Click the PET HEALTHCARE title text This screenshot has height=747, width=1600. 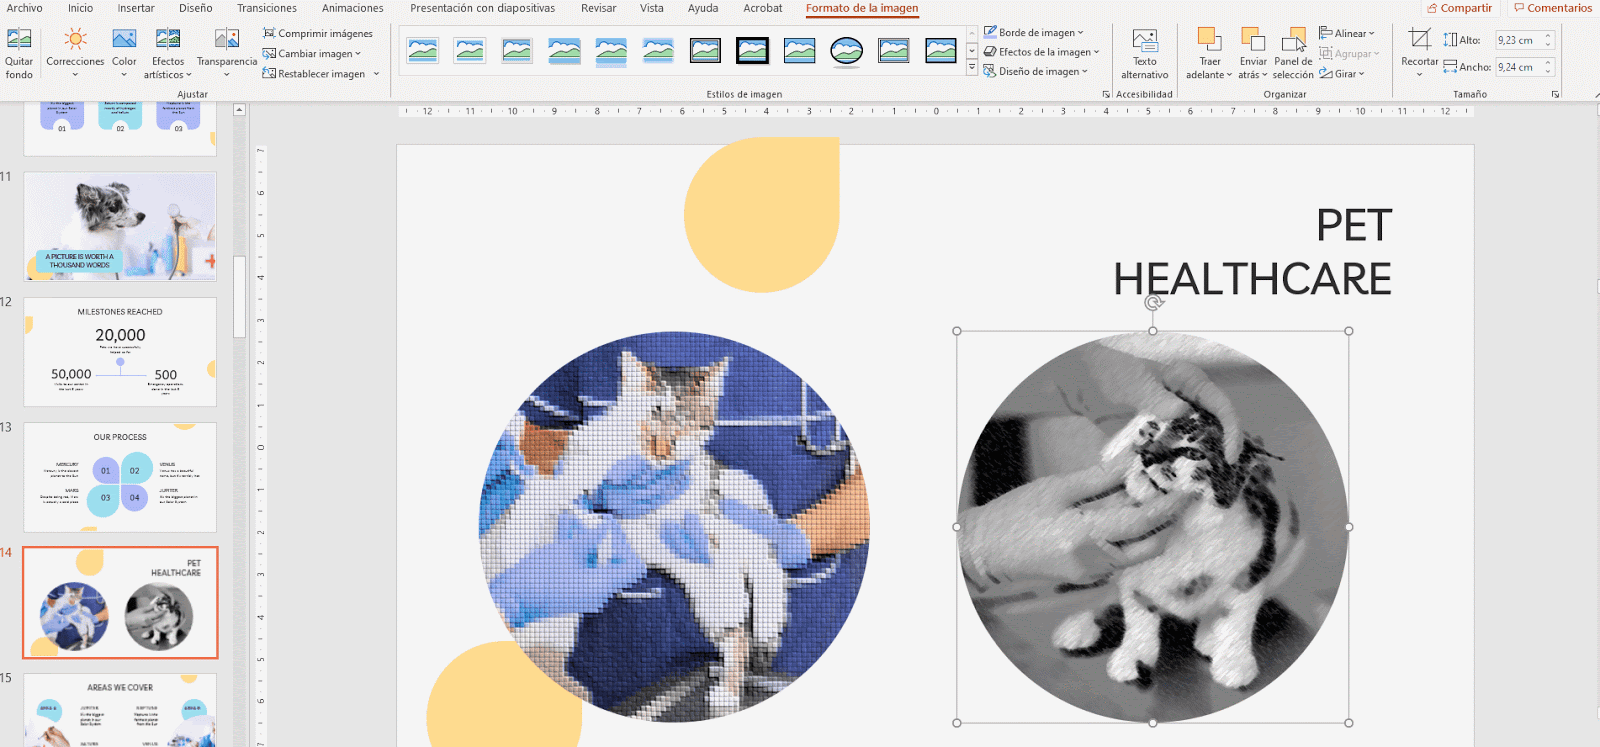coord(1252,252)
